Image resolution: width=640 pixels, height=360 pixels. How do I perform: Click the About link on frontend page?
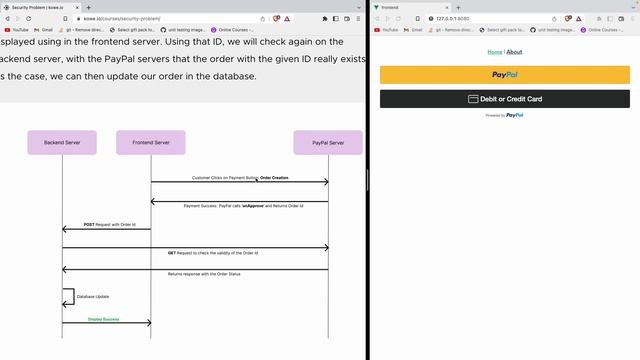(x=514, y=52)
